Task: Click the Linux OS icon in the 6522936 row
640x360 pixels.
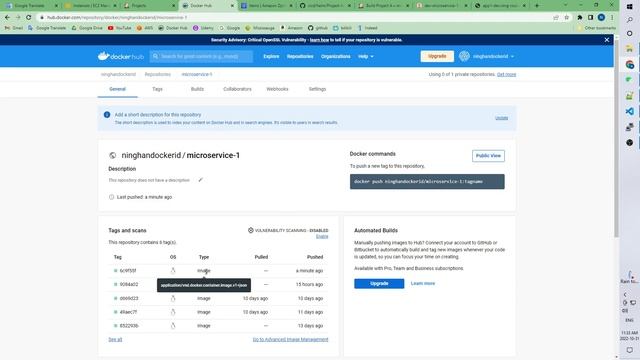Action: coord(173,326)
